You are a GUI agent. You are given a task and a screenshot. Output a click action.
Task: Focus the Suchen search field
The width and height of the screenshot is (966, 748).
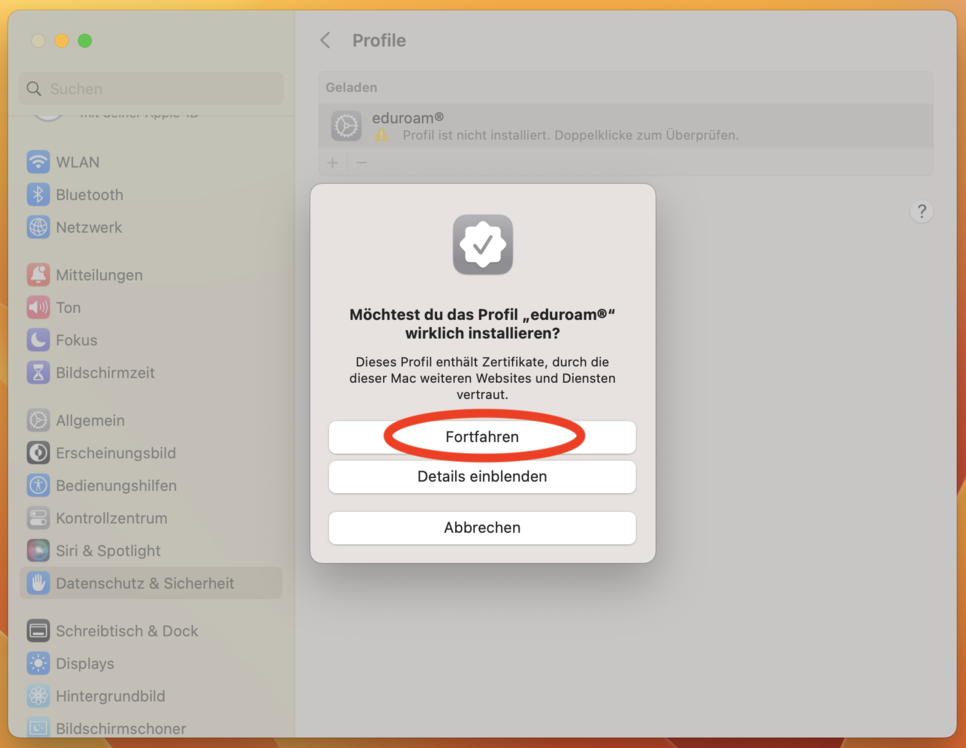point(152,89)
